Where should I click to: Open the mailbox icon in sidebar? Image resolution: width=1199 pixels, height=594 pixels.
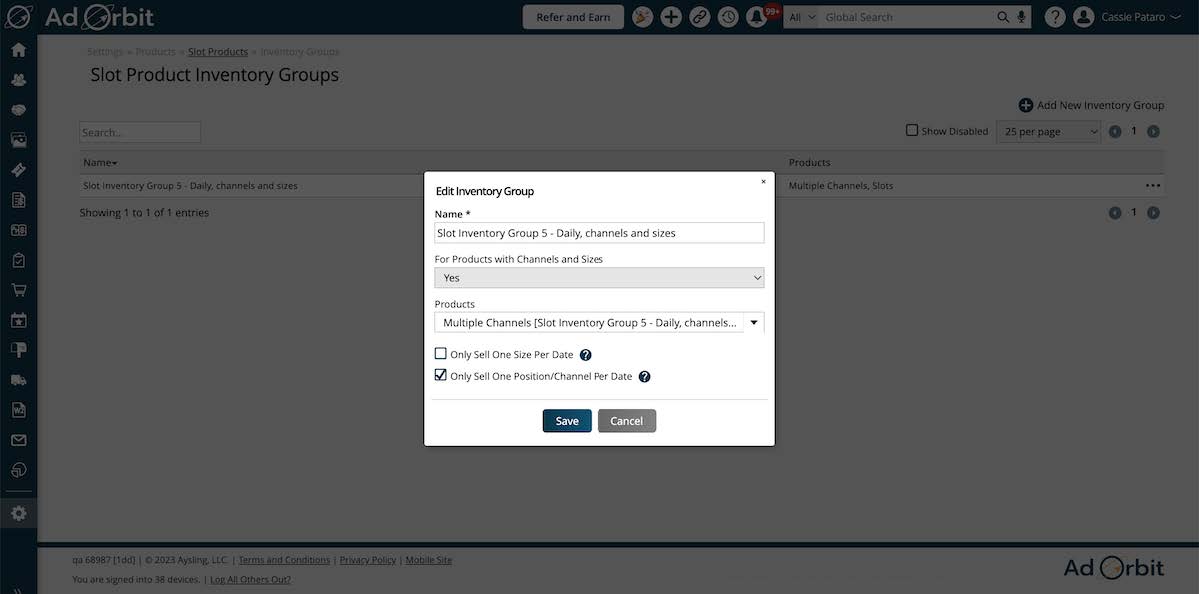[18, 350]
